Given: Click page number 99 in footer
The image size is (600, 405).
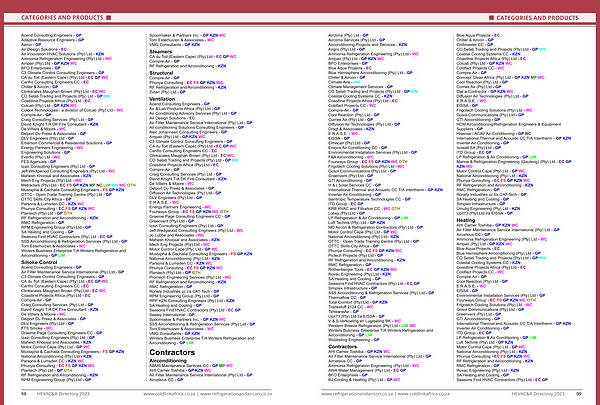Looking at the screenshot, I should click(579, 394).
